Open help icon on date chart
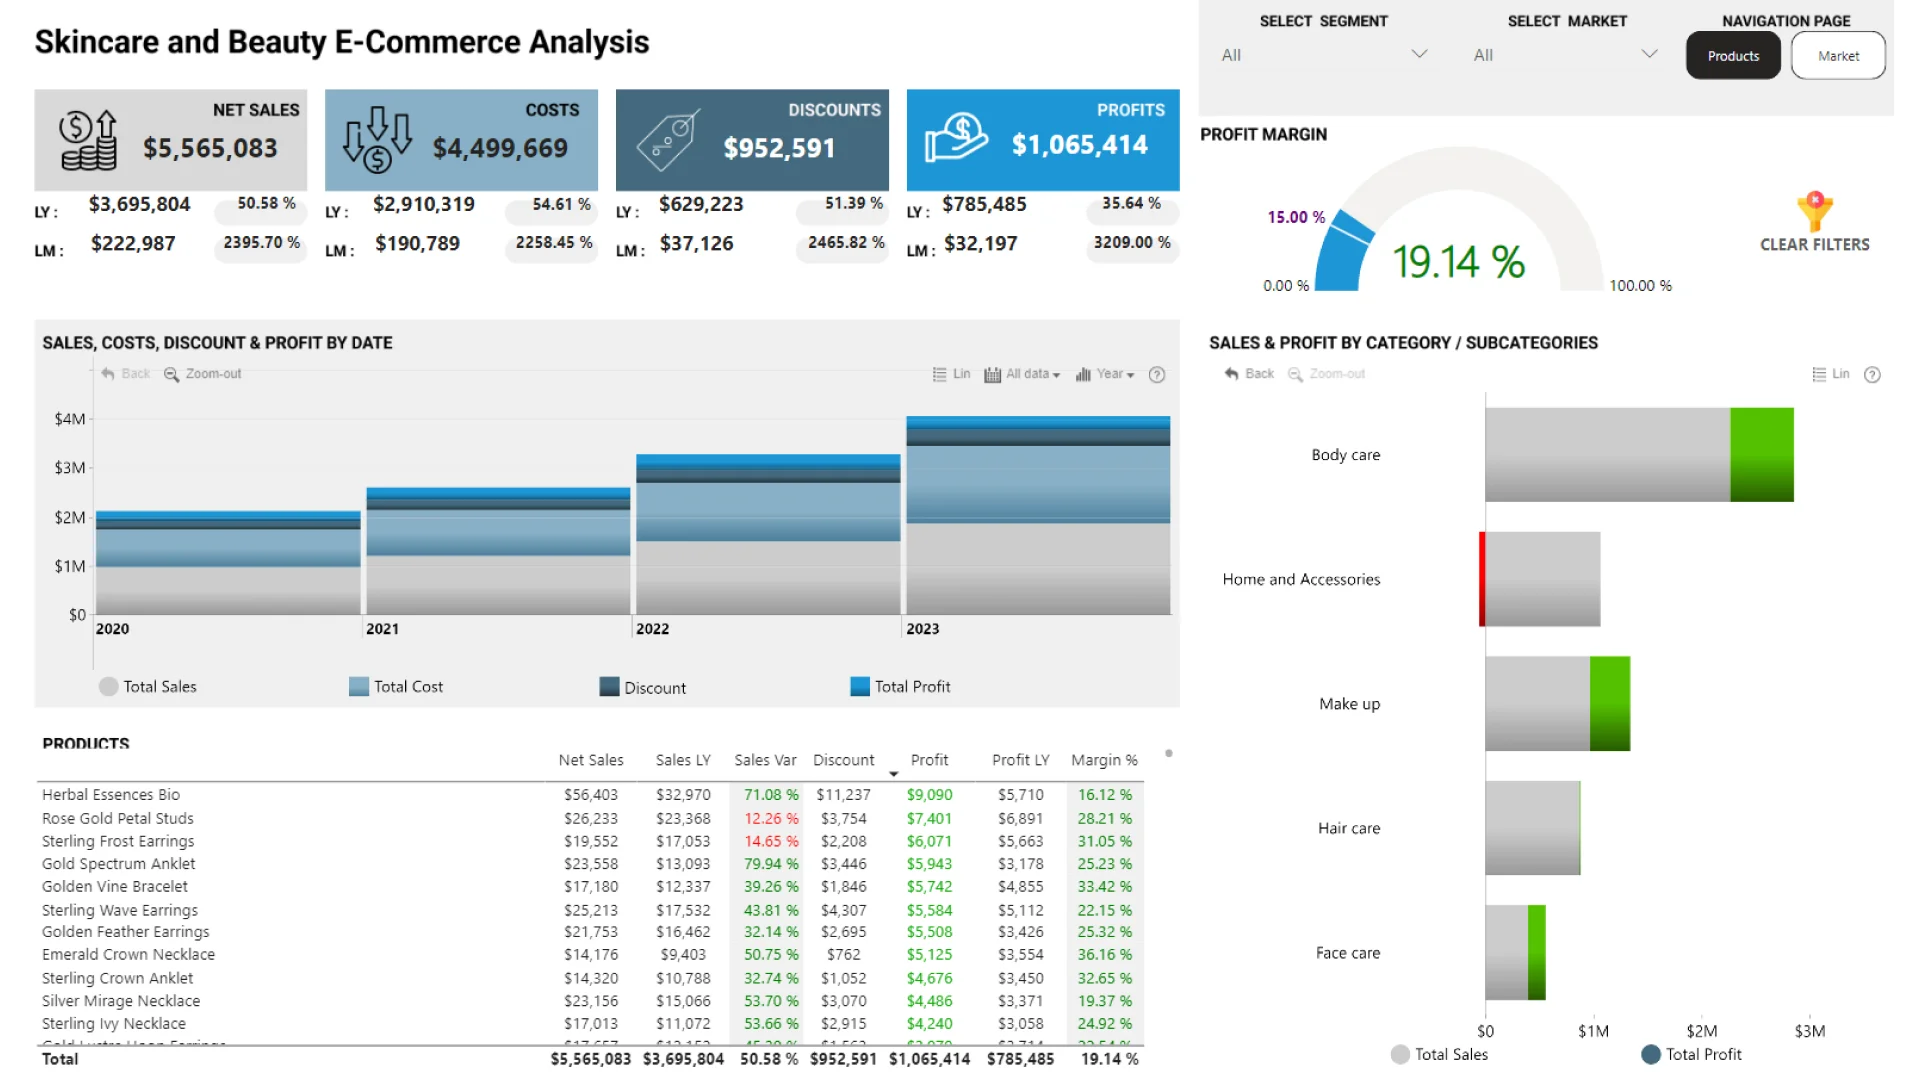The image size is (1920, 1080). [1157, 375]
